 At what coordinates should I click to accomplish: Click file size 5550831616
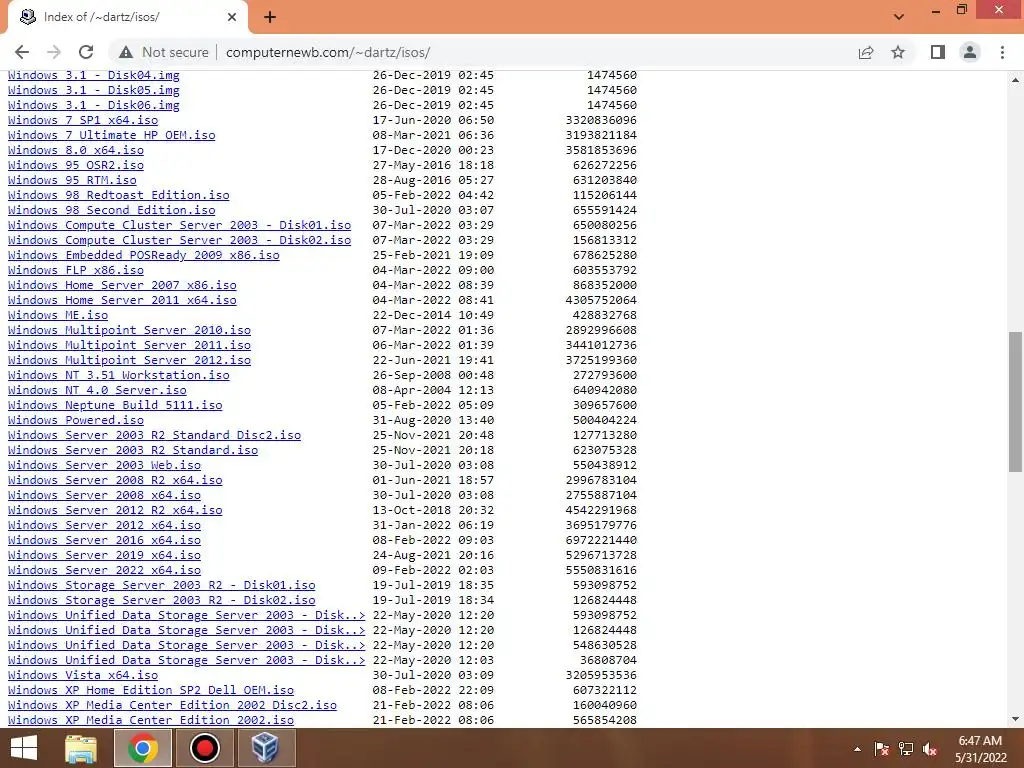pyautogui.click(x=601, y=571)
